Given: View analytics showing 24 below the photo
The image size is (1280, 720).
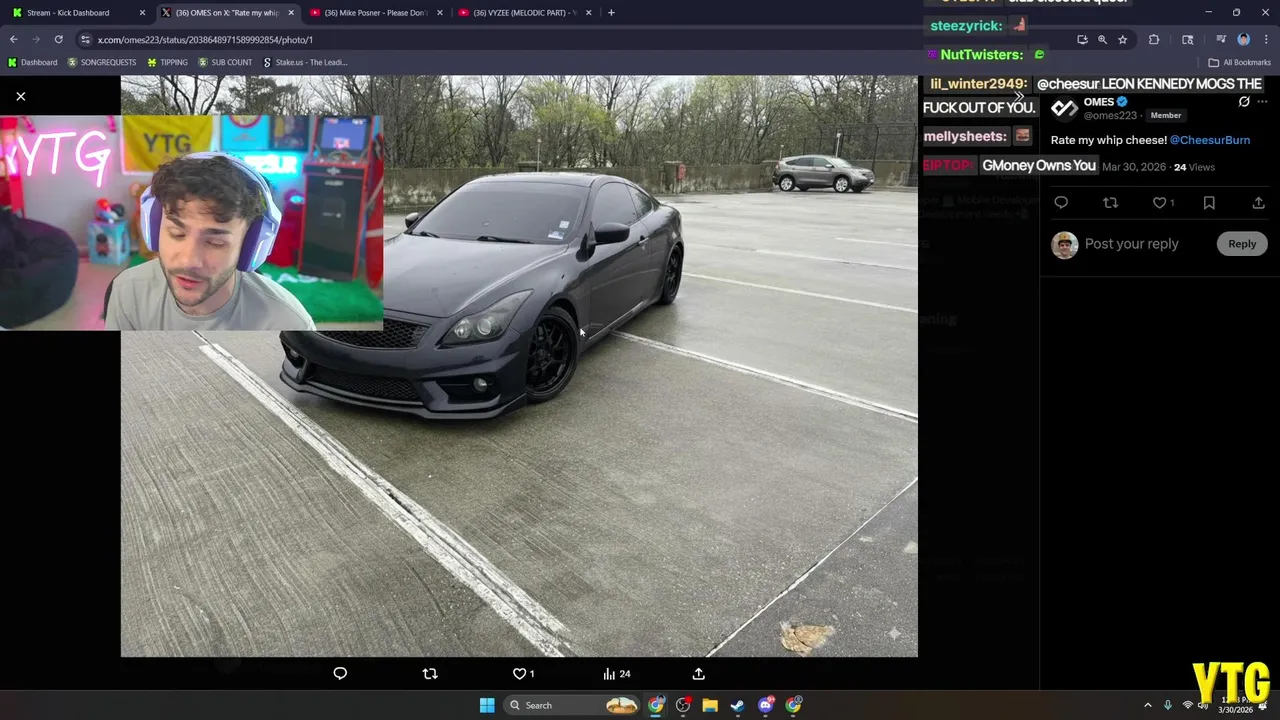Looking at the screenshot, I should pos(616,674).
